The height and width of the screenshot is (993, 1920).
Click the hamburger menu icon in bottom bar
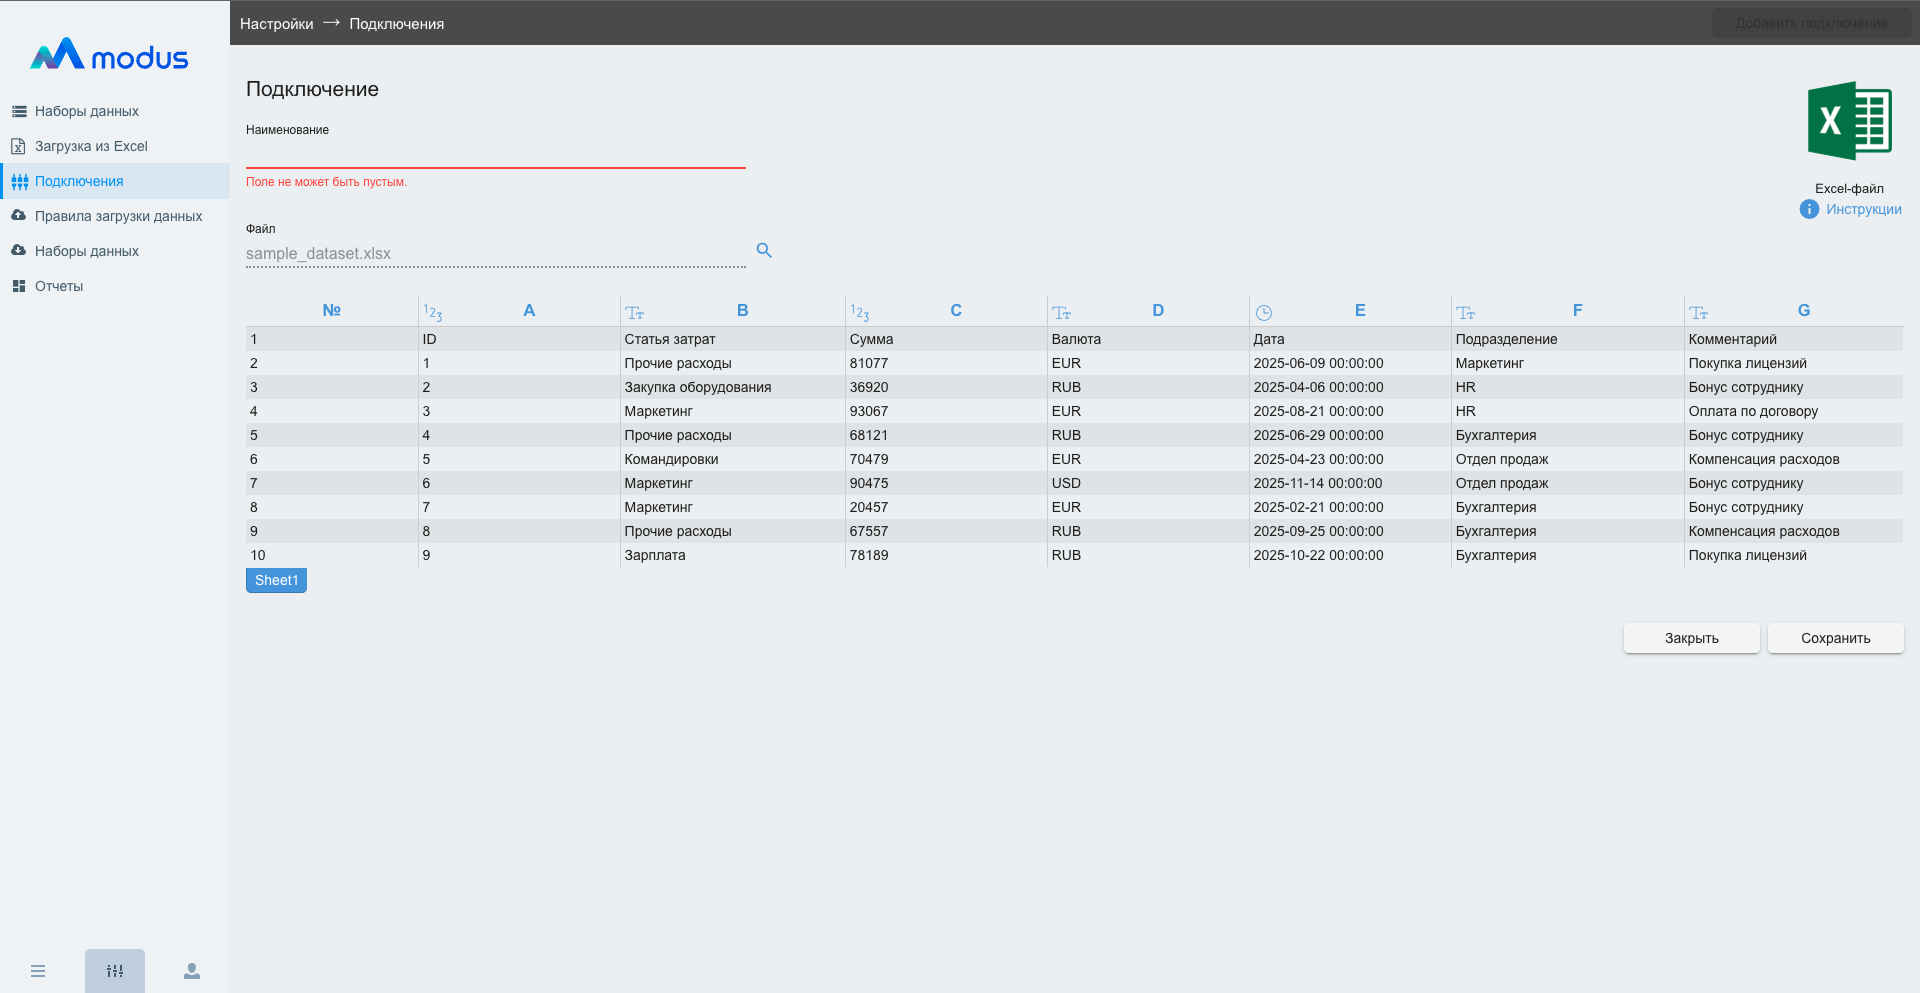38,971
